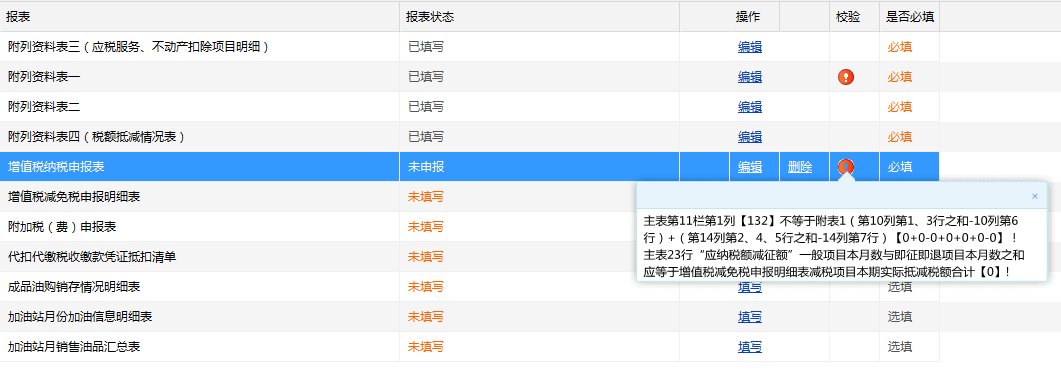The height and width of the screenshot is (373, 1061).
Task: Edit the selected 增值税纳税申报表 row
Action: [x=750, y=167]
